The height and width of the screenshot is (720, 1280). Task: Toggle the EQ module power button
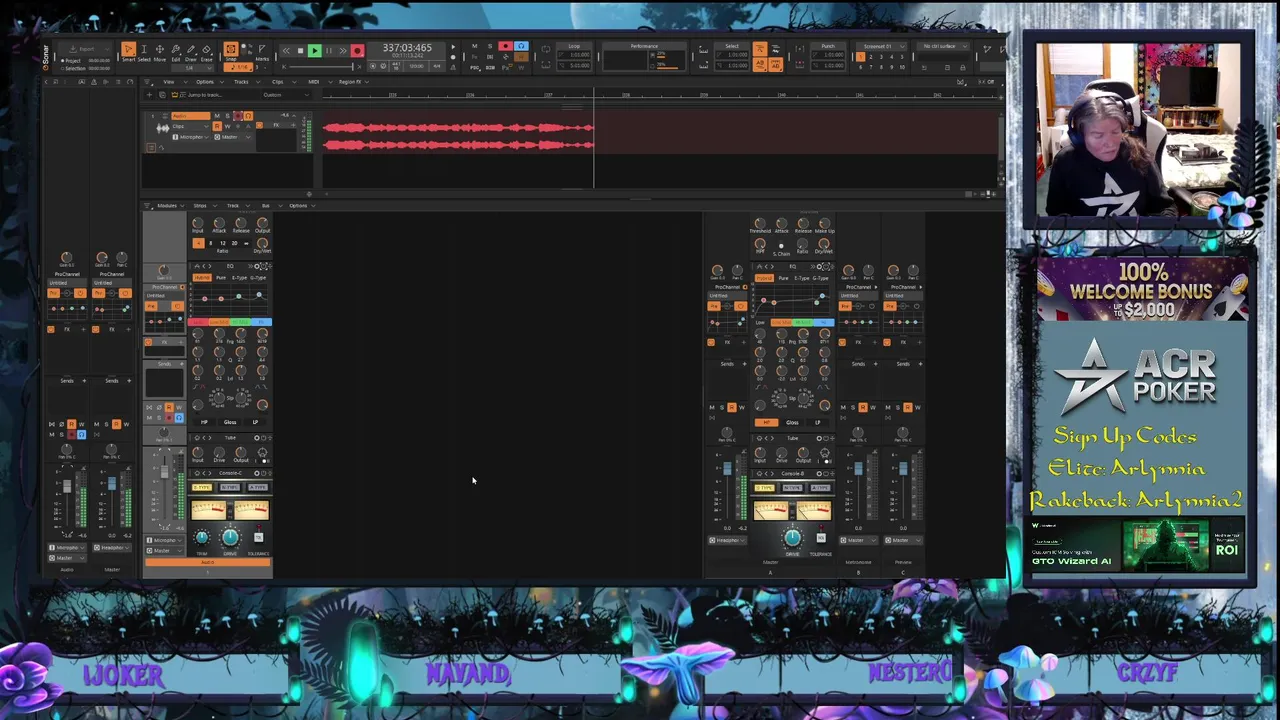point(263,266)
